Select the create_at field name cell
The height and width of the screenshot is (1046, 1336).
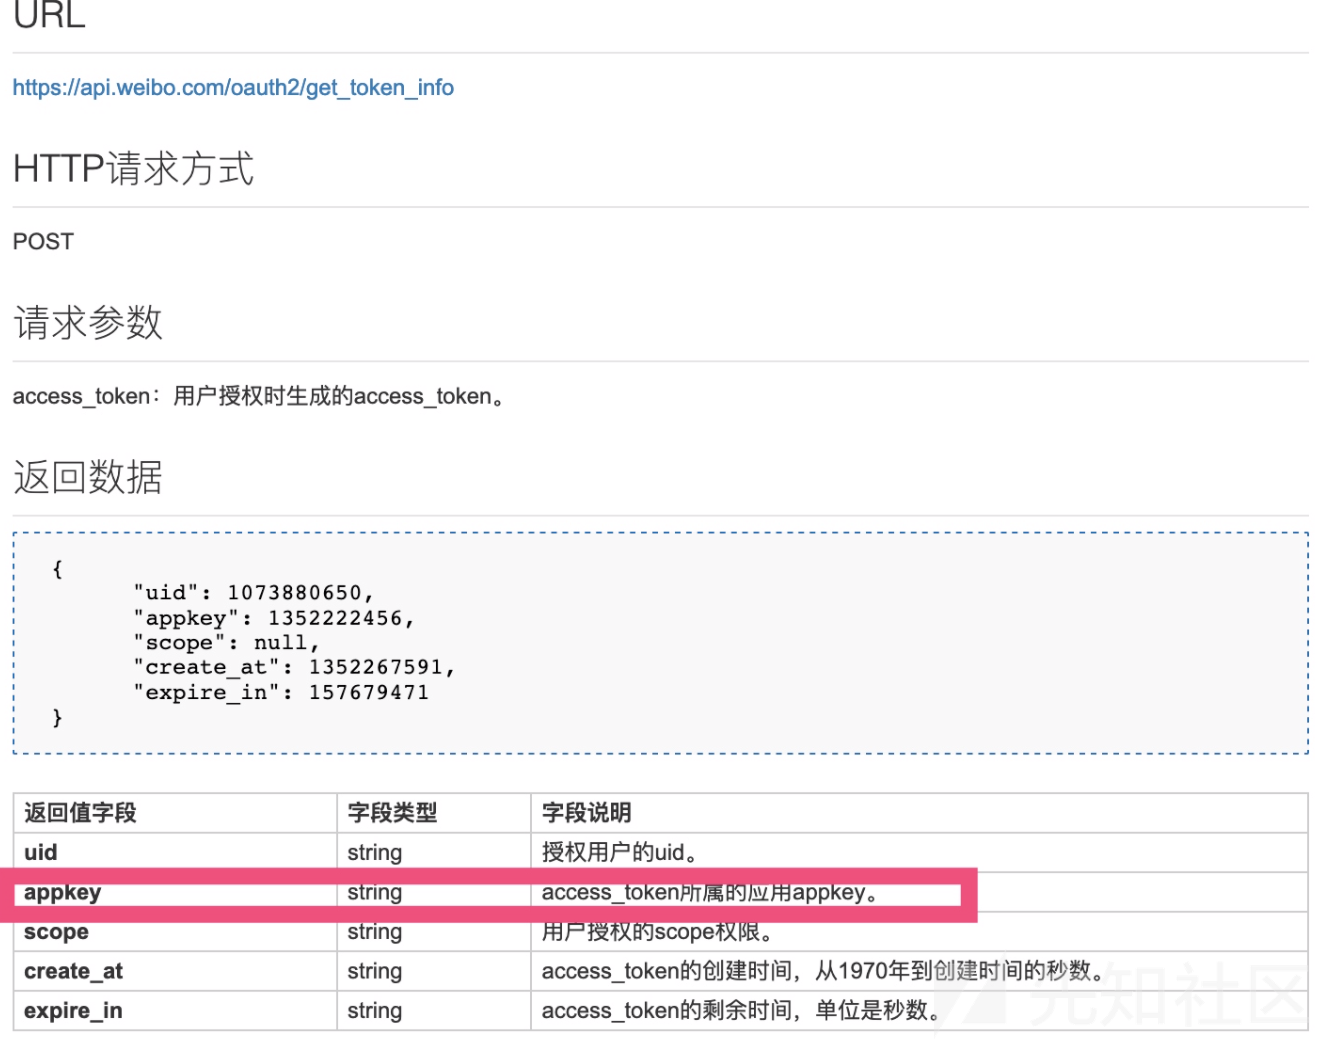pos(175,971)
